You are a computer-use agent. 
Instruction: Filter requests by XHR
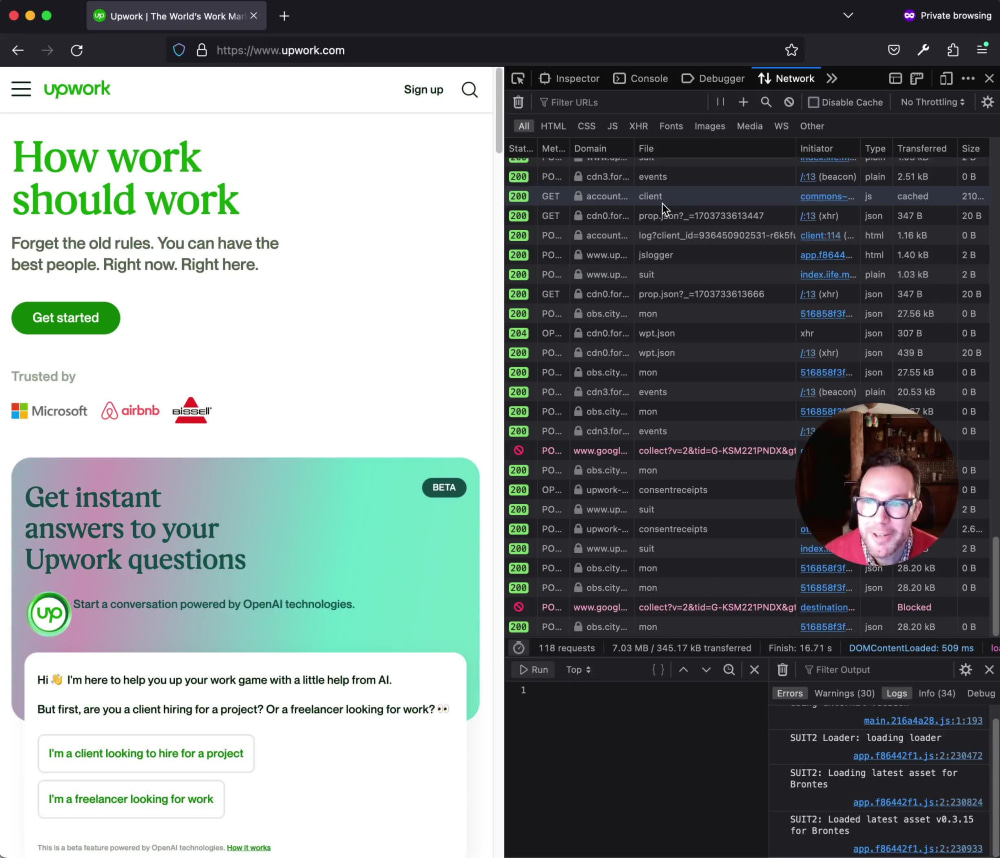pyautogui.click(x=638, y=126)
